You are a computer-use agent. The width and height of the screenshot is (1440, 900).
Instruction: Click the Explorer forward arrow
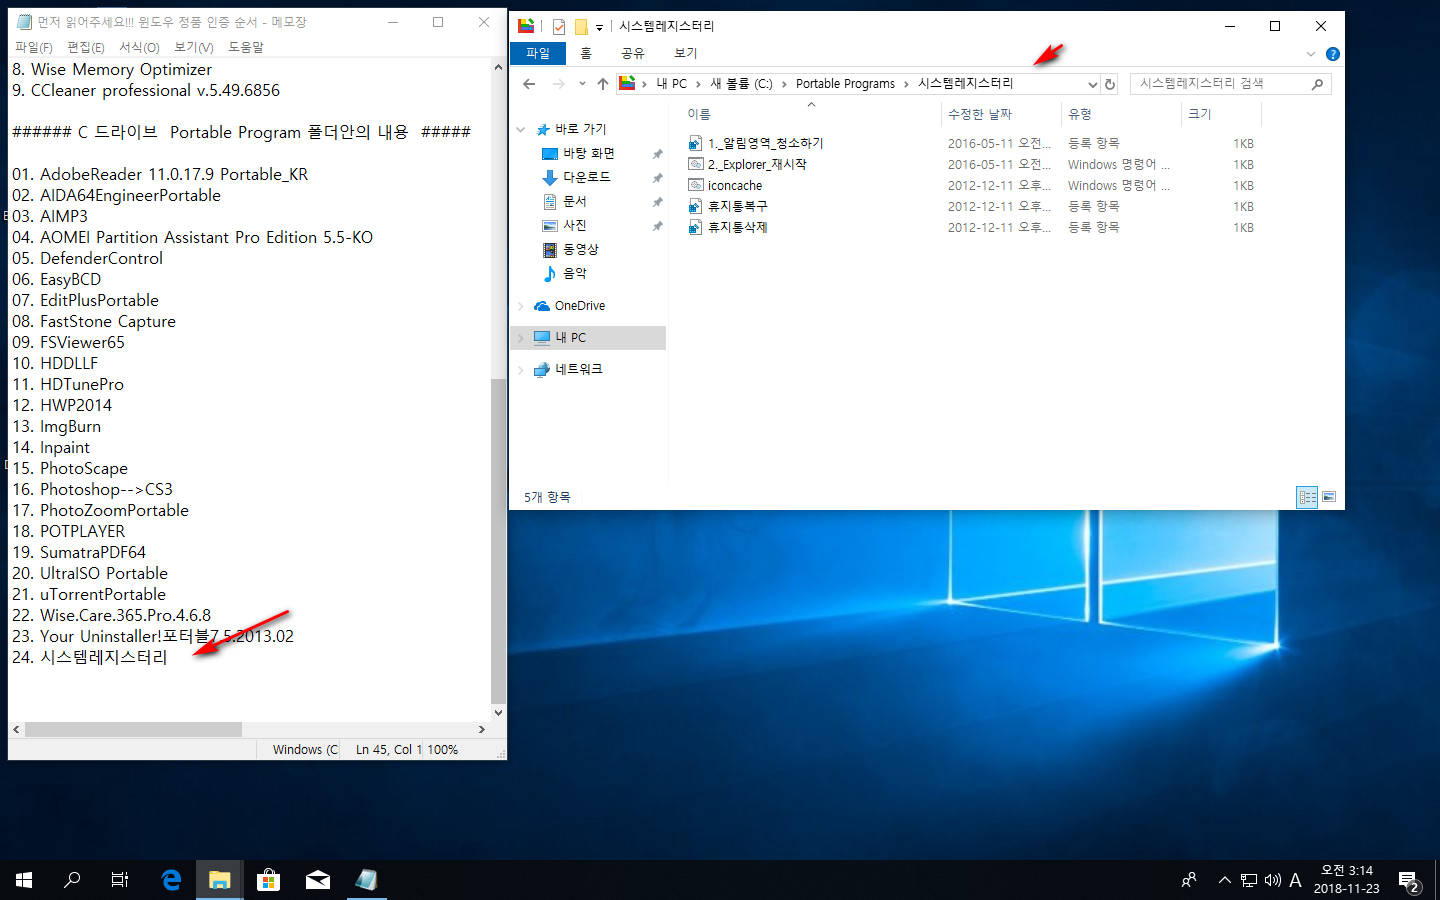click(x=559, y=84)
